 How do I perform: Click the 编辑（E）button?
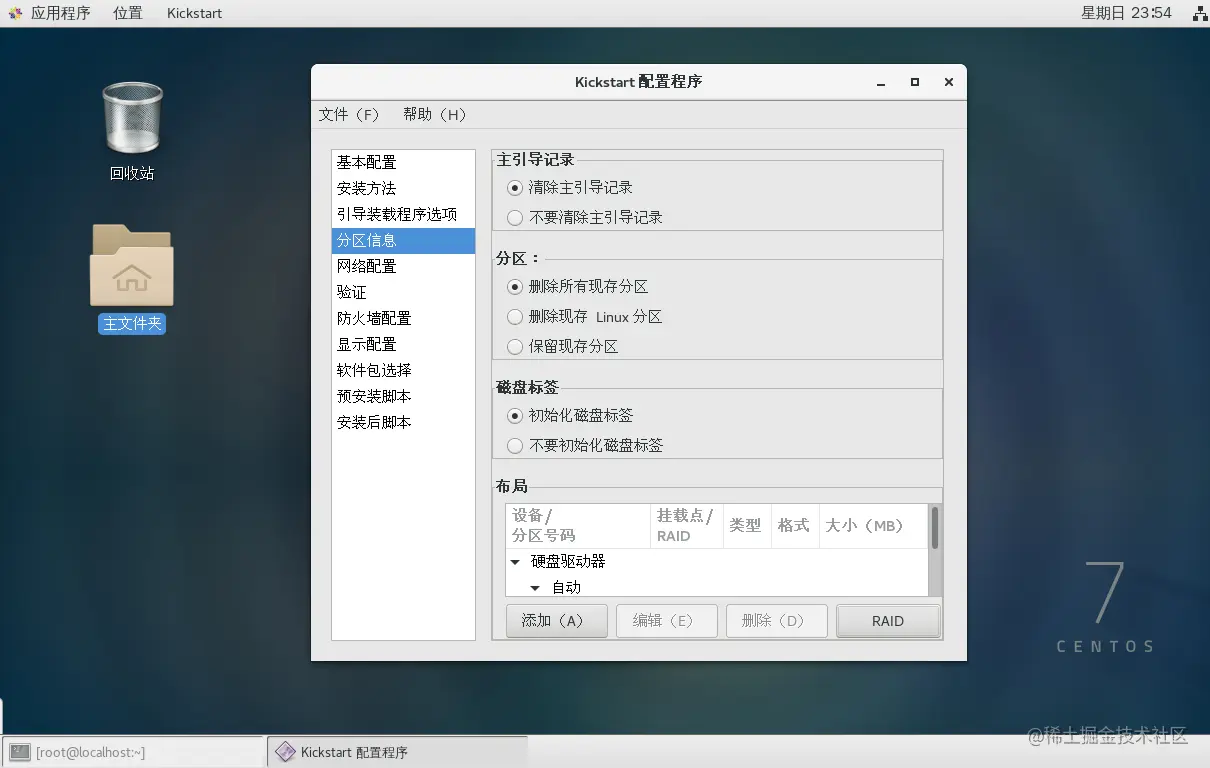click(x=667, y=621)
